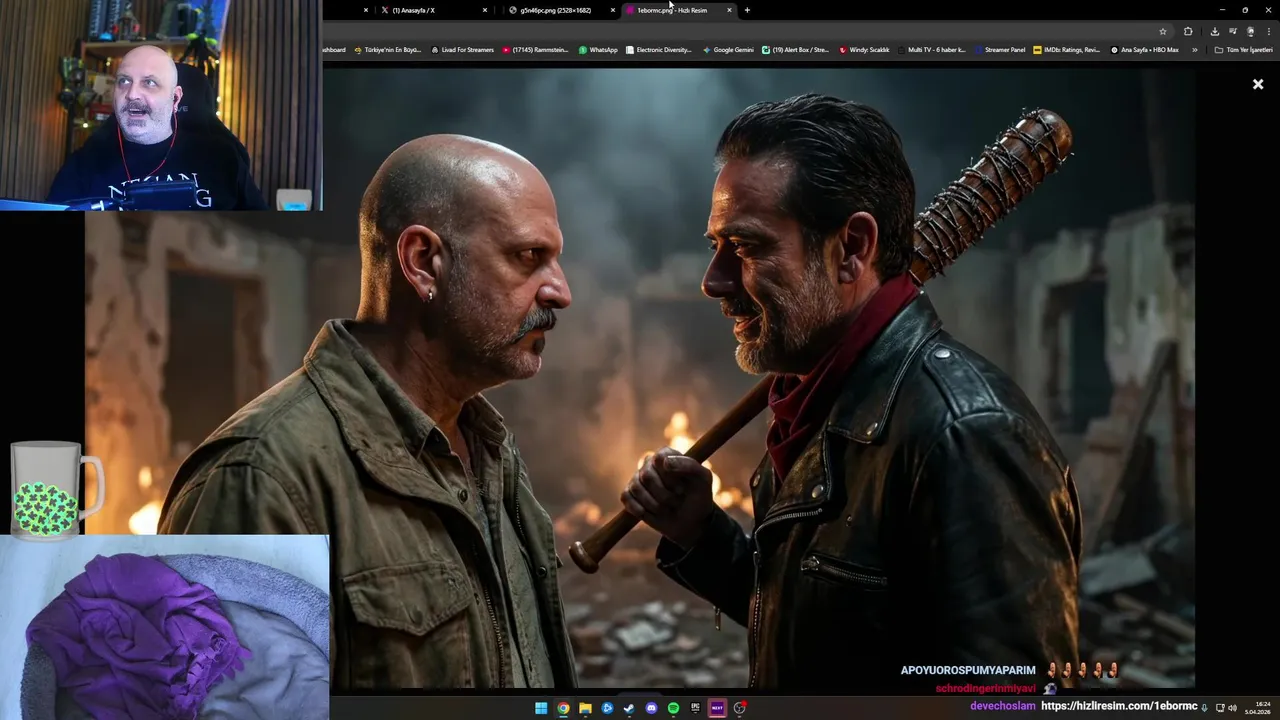Click the displayed image of the two men

(x=640, y=378)
